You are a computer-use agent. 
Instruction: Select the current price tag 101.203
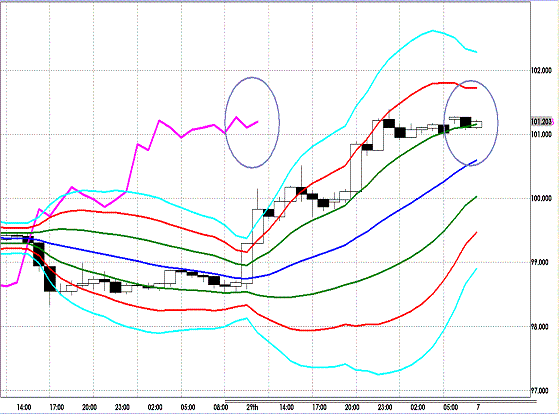pyautogui.click(x=541, y=122)
